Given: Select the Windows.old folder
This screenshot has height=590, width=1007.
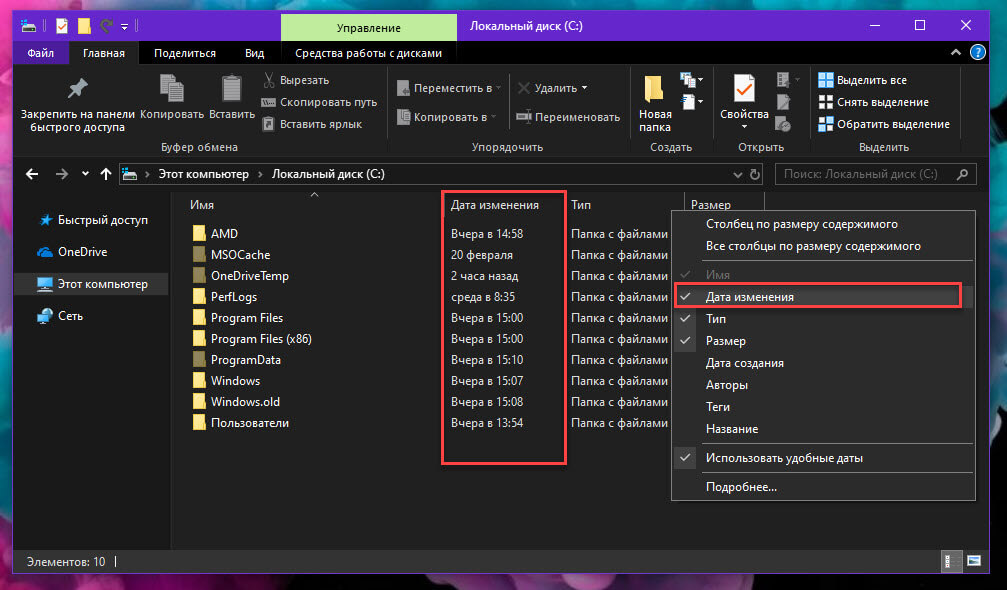Looking at the screenshot, I should point(245,402).
